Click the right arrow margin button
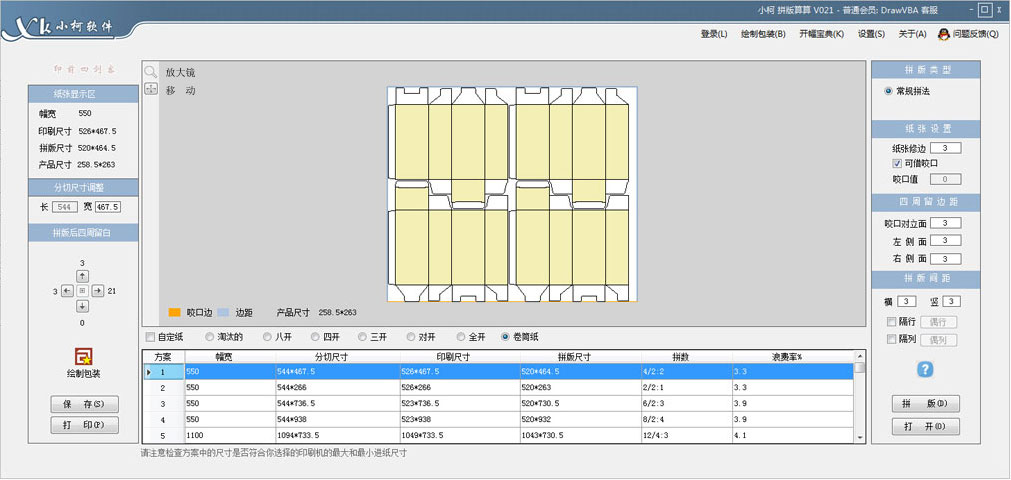 pyautogui.click(x=97, y=290)
